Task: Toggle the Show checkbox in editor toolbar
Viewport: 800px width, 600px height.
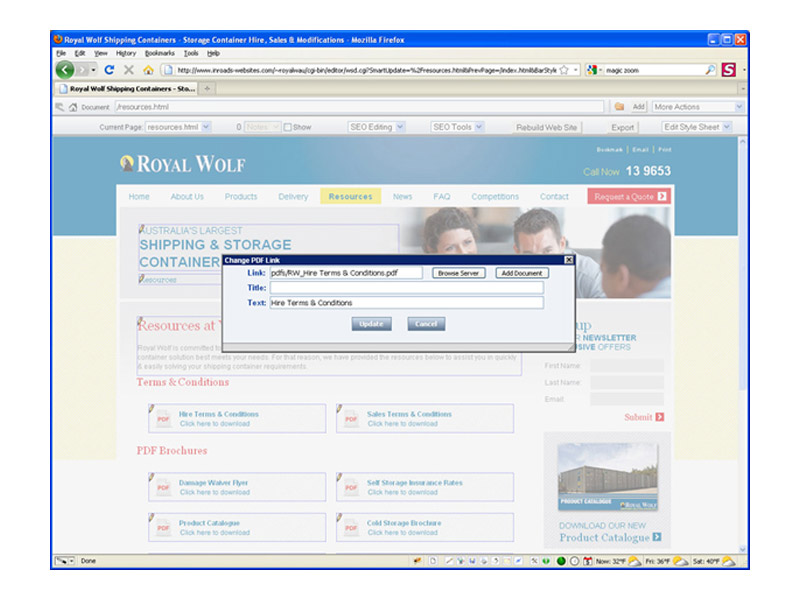Action: coord(288,127)
